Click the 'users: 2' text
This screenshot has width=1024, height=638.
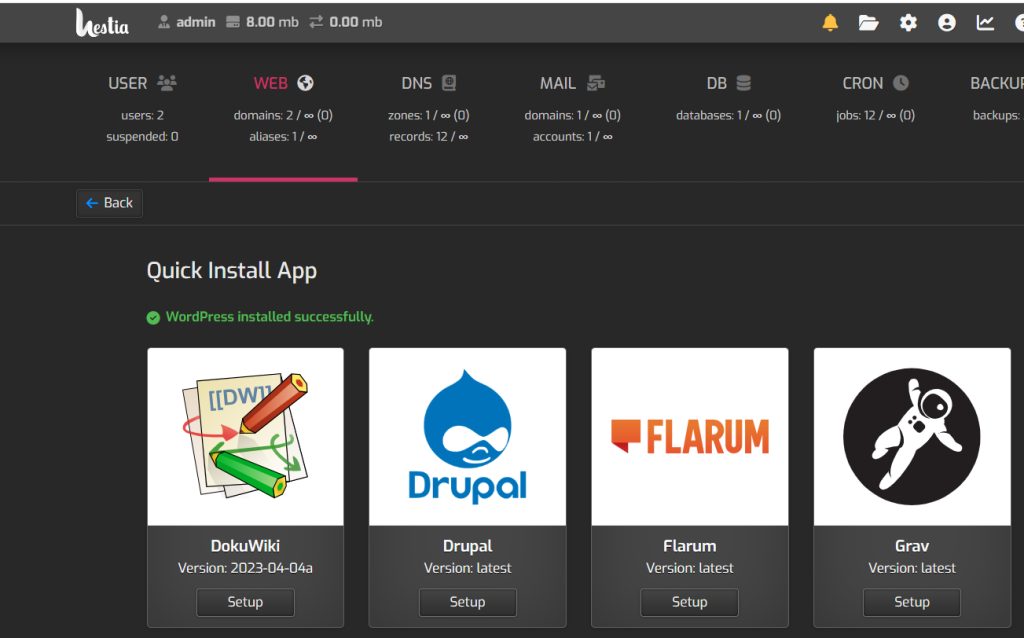142,116
